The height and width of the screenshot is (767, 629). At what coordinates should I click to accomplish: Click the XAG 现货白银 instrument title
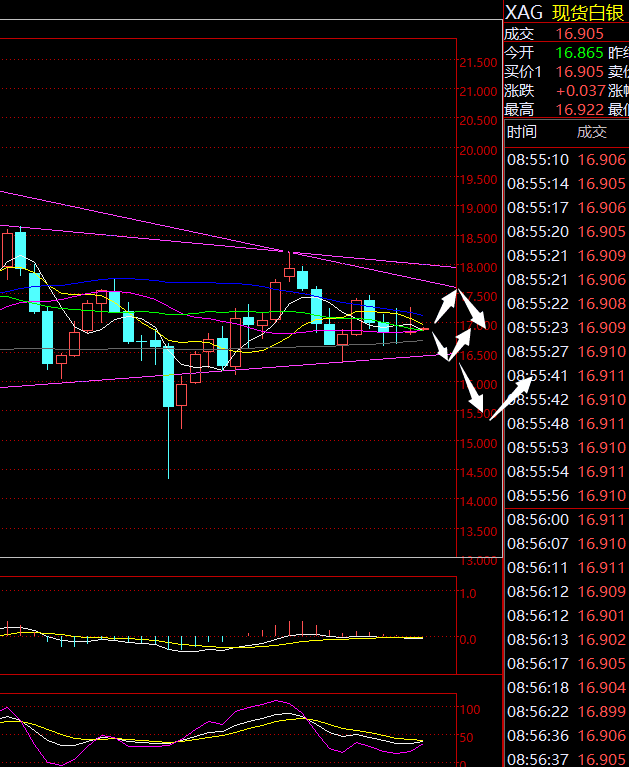(565, 13)
